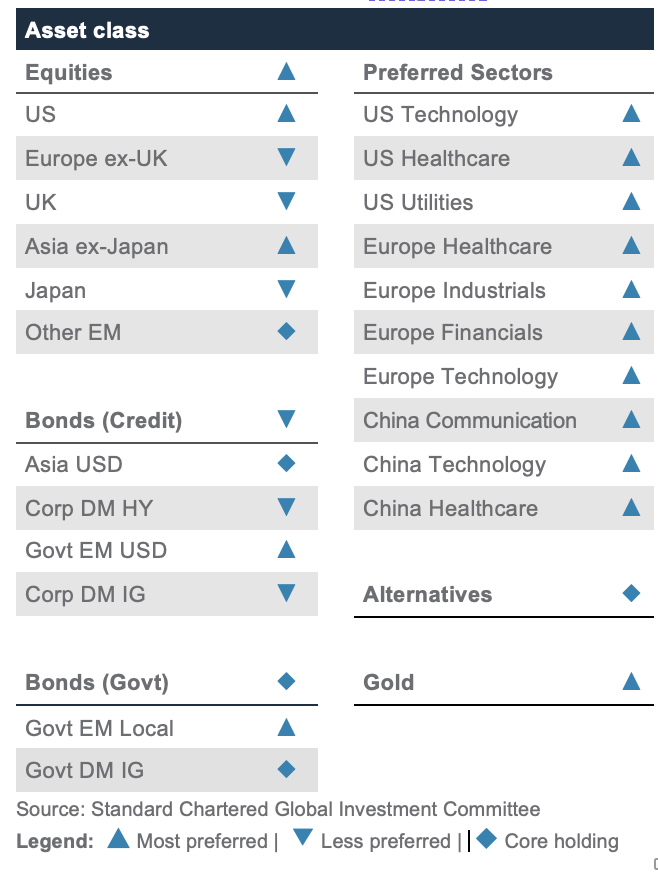The image size is (658, 872).
Task: Select the Equities section heading
Action: click(69, 72)
